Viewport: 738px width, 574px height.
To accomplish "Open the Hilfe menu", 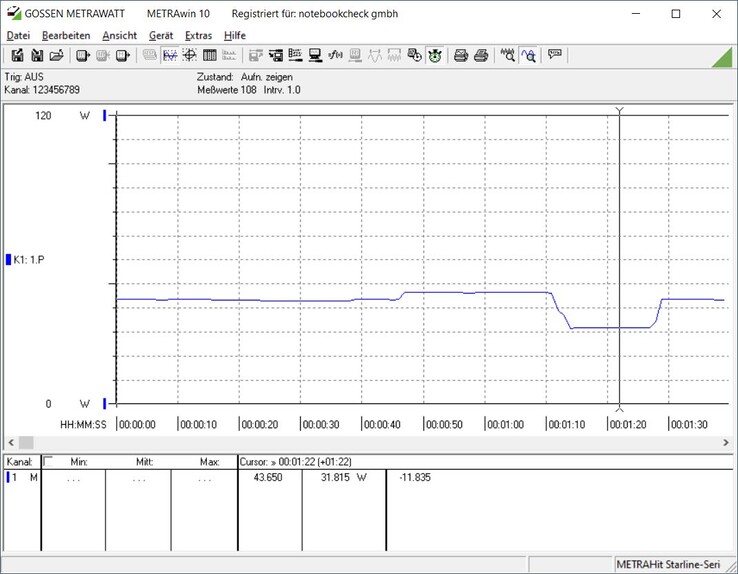I will coord(235,36).
